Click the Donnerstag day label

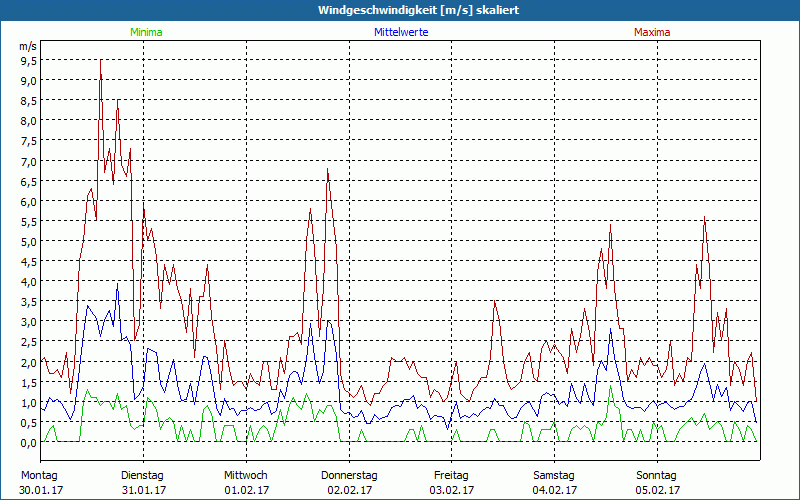tap(349, 476)
